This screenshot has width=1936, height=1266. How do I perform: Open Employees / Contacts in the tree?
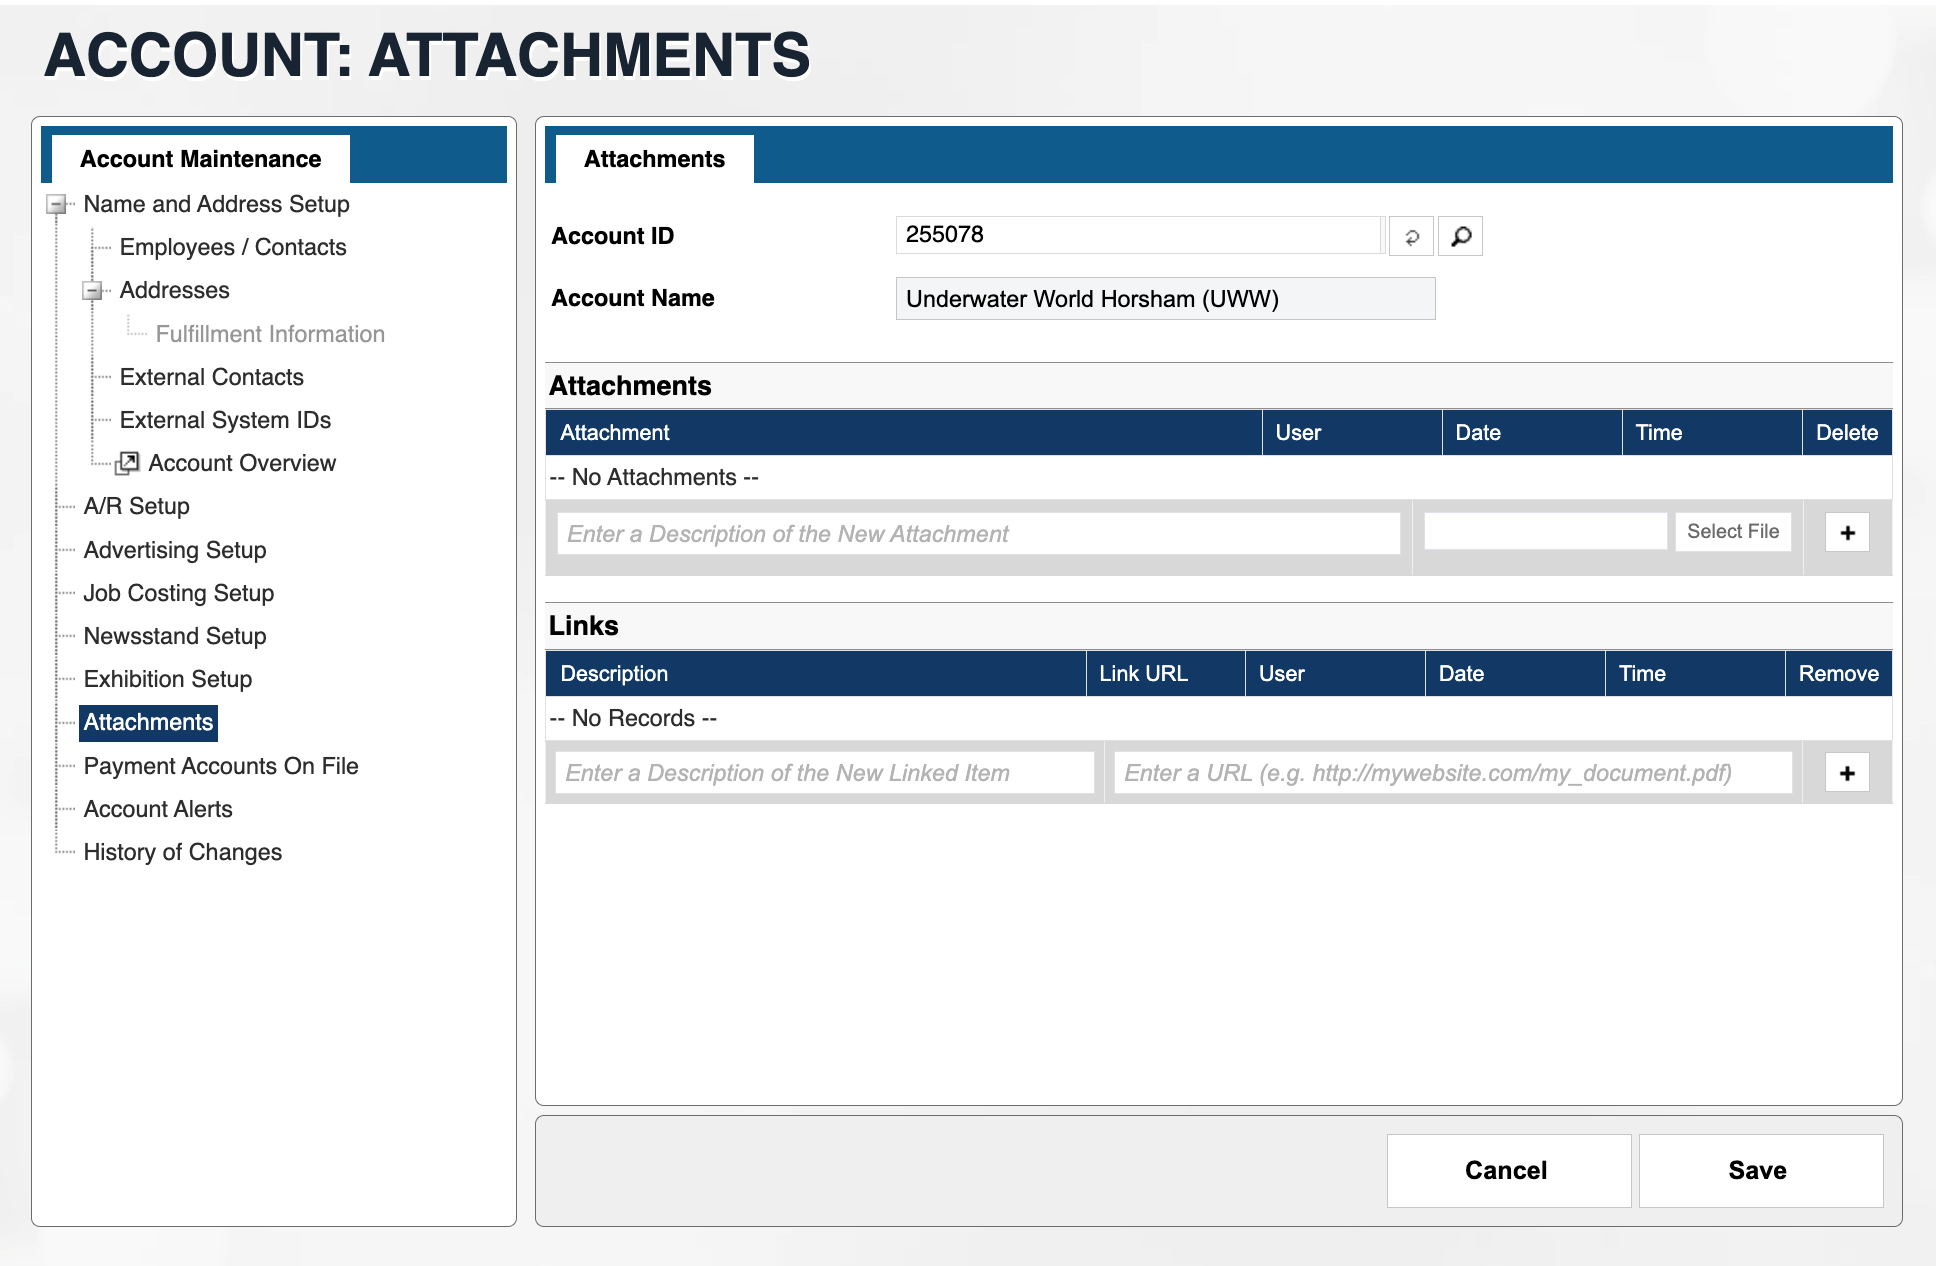click(232, 247)
